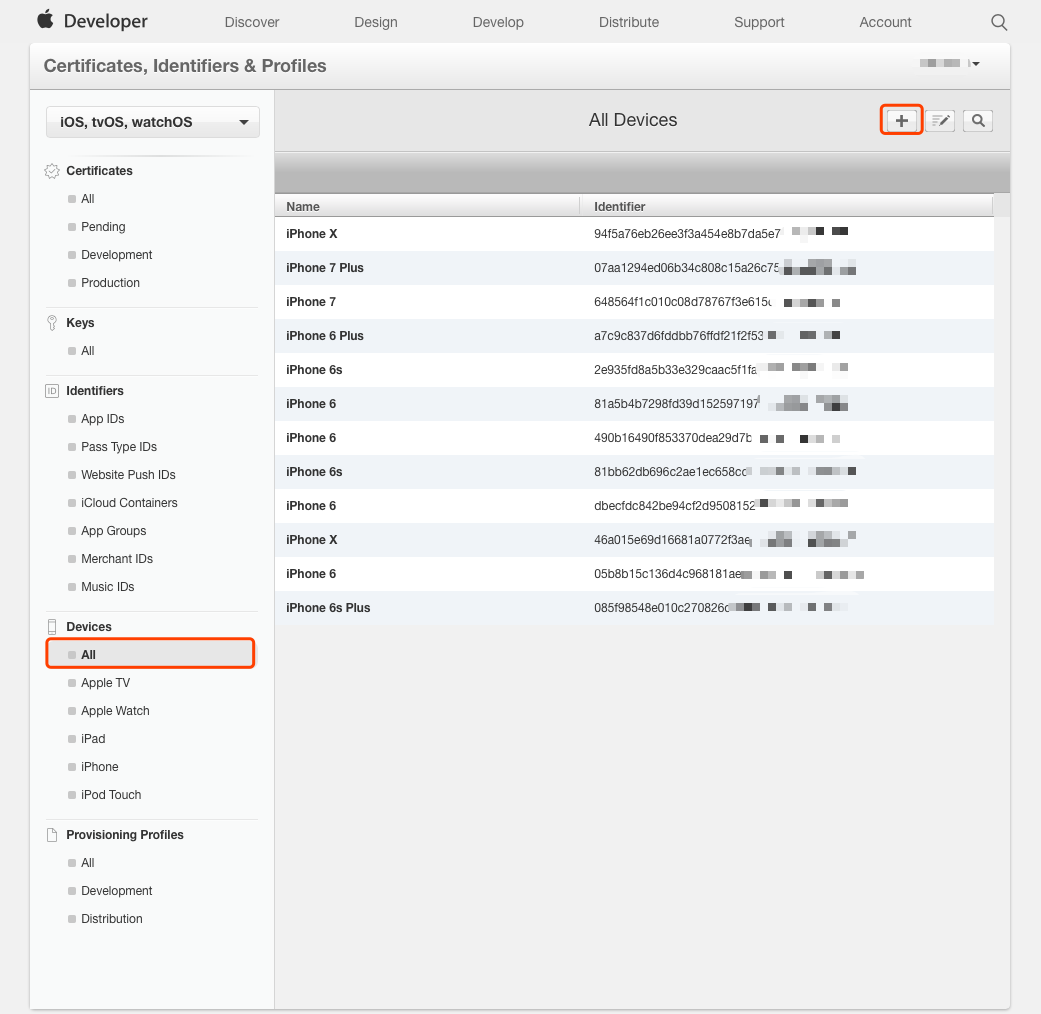Search devices with magnifier button
Viewport: 1041px width, 1014px height.
[x=978, y=120]
